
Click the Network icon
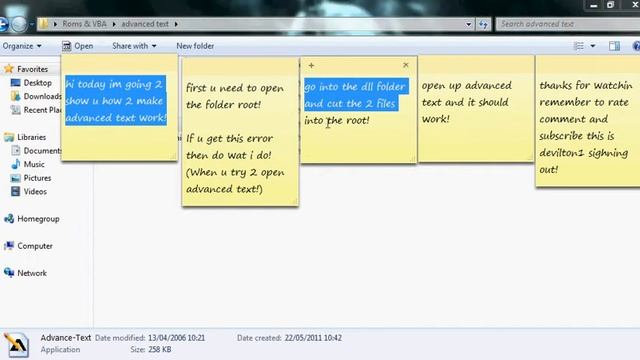pos(9,273)
